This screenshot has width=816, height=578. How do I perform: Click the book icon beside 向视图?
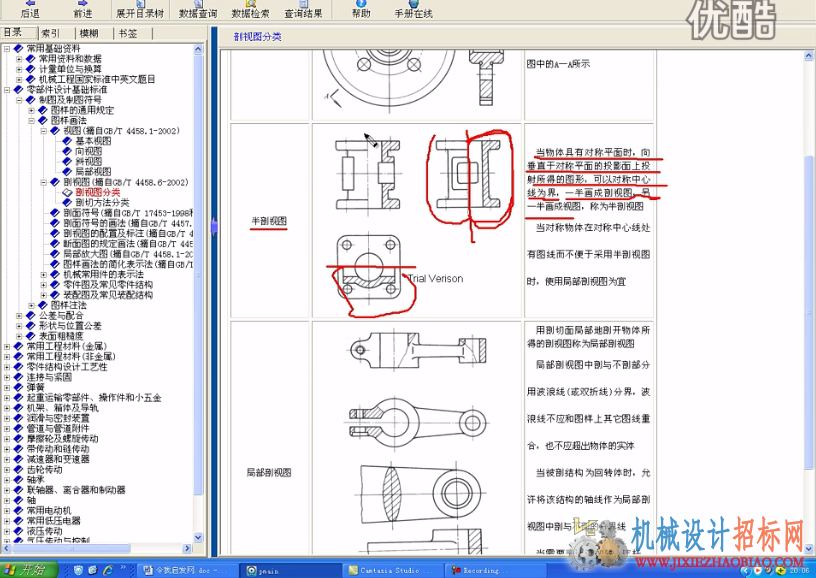pyautogui.click(x=67, y=151)
